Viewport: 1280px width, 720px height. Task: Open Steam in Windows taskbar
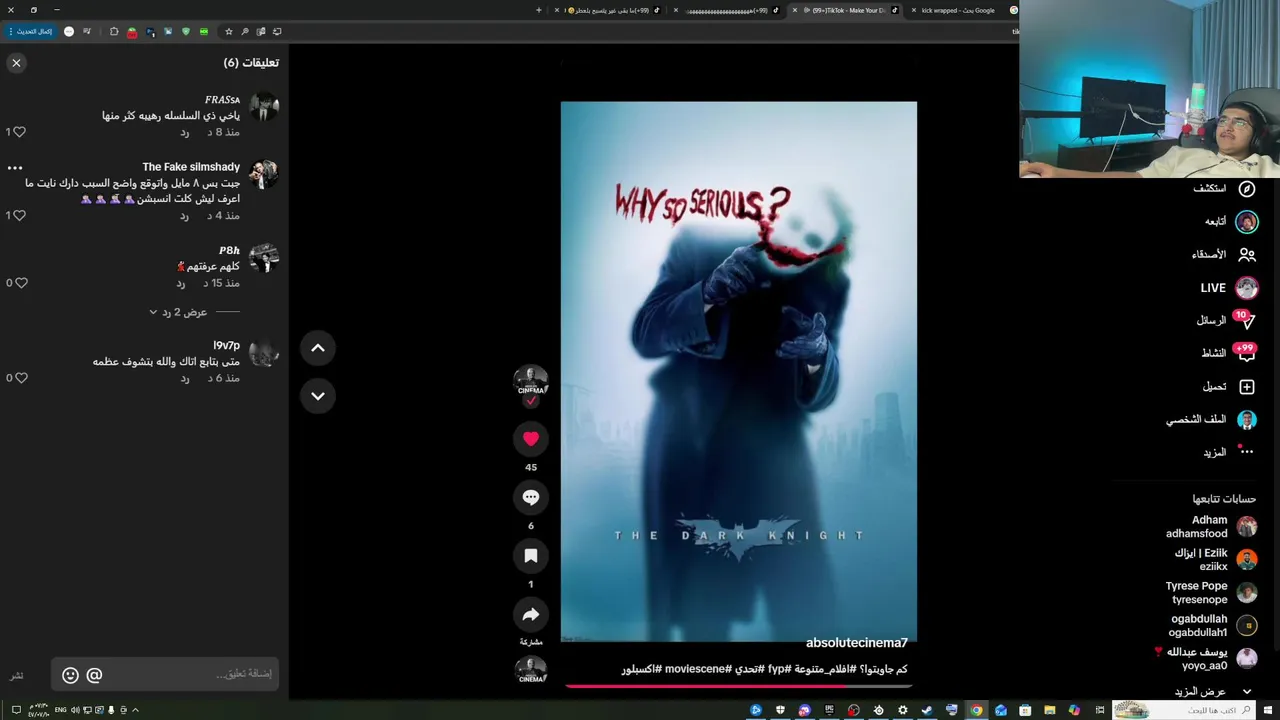click(927, 710)
